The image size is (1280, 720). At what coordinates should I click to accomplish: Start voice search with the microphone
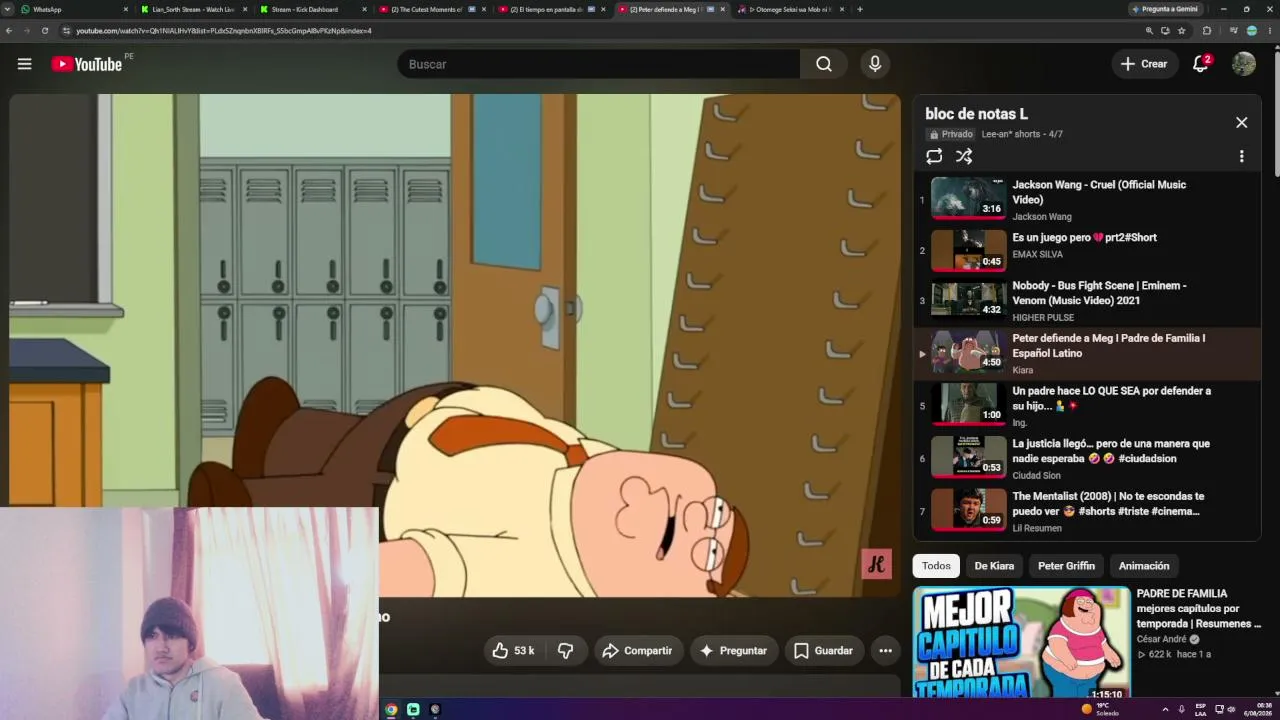875,64
